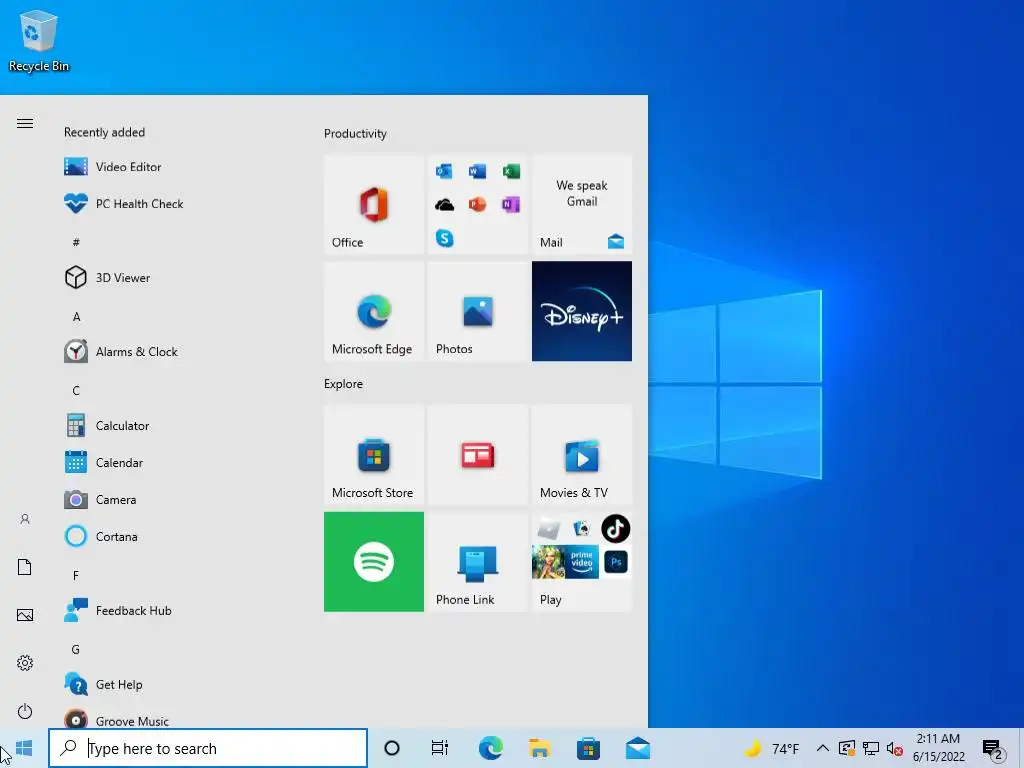
Task: Open clock showing 2:11 AM
Action: pos(938,748)
